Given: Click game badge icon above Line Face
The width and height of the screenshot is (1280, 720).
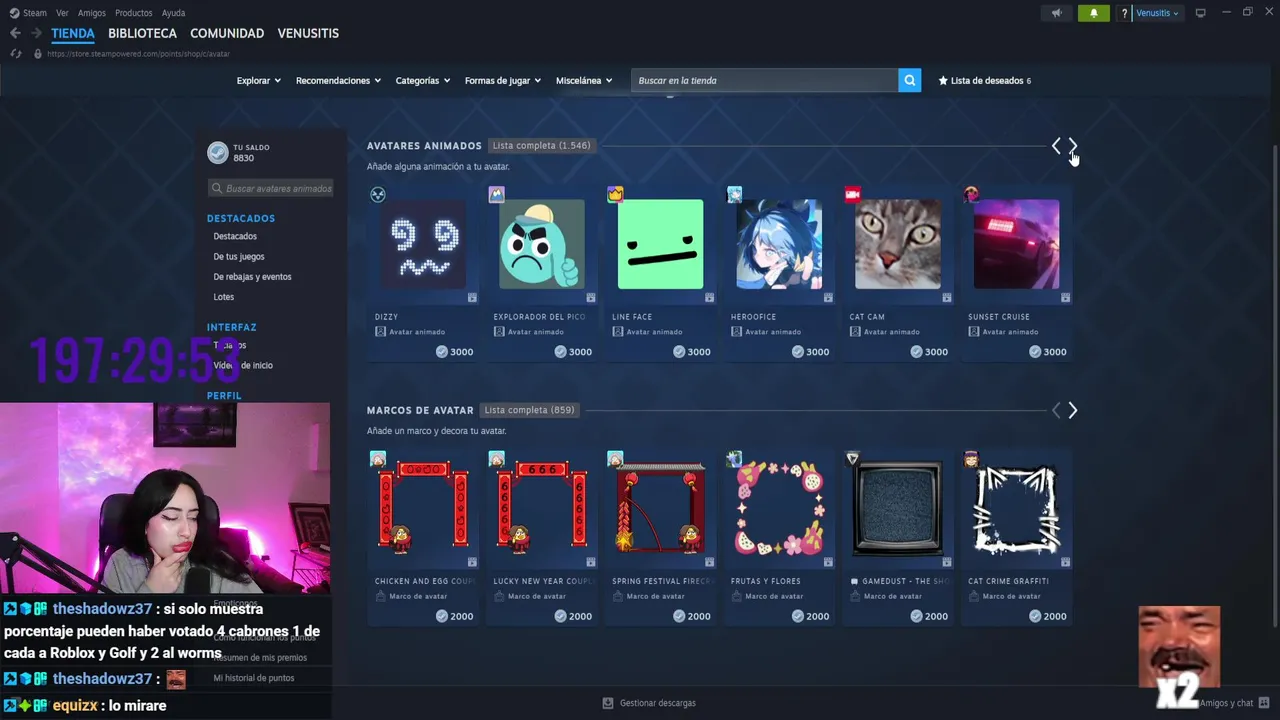Looking at the screenshot, I should pos(615,194).
